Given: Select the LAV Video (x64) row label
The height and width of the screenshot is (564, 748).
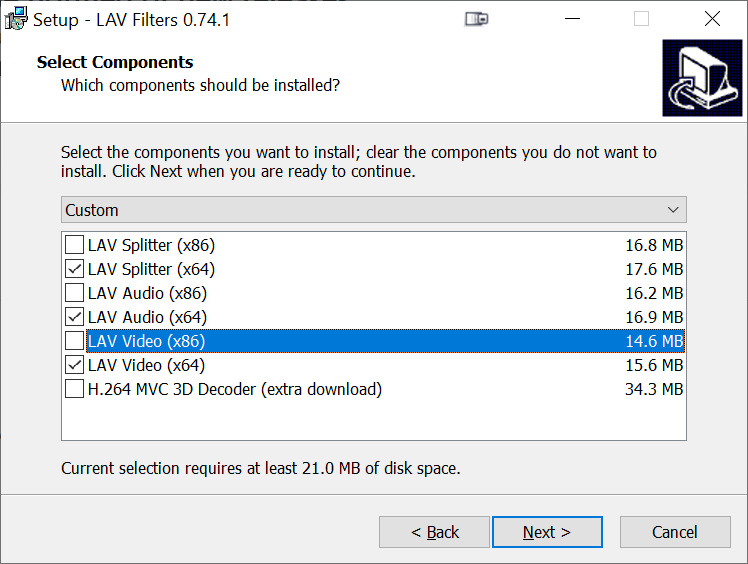Looking at the screenshot, I should [x=146, y=365].
